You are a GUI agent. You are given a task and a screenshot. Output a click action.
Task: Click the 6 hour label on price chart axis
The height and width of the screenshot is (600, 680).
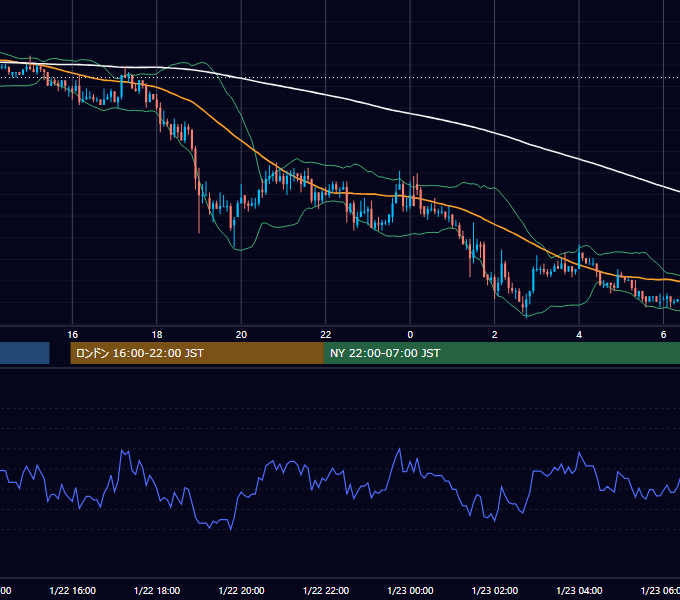(x=663, y=335)
